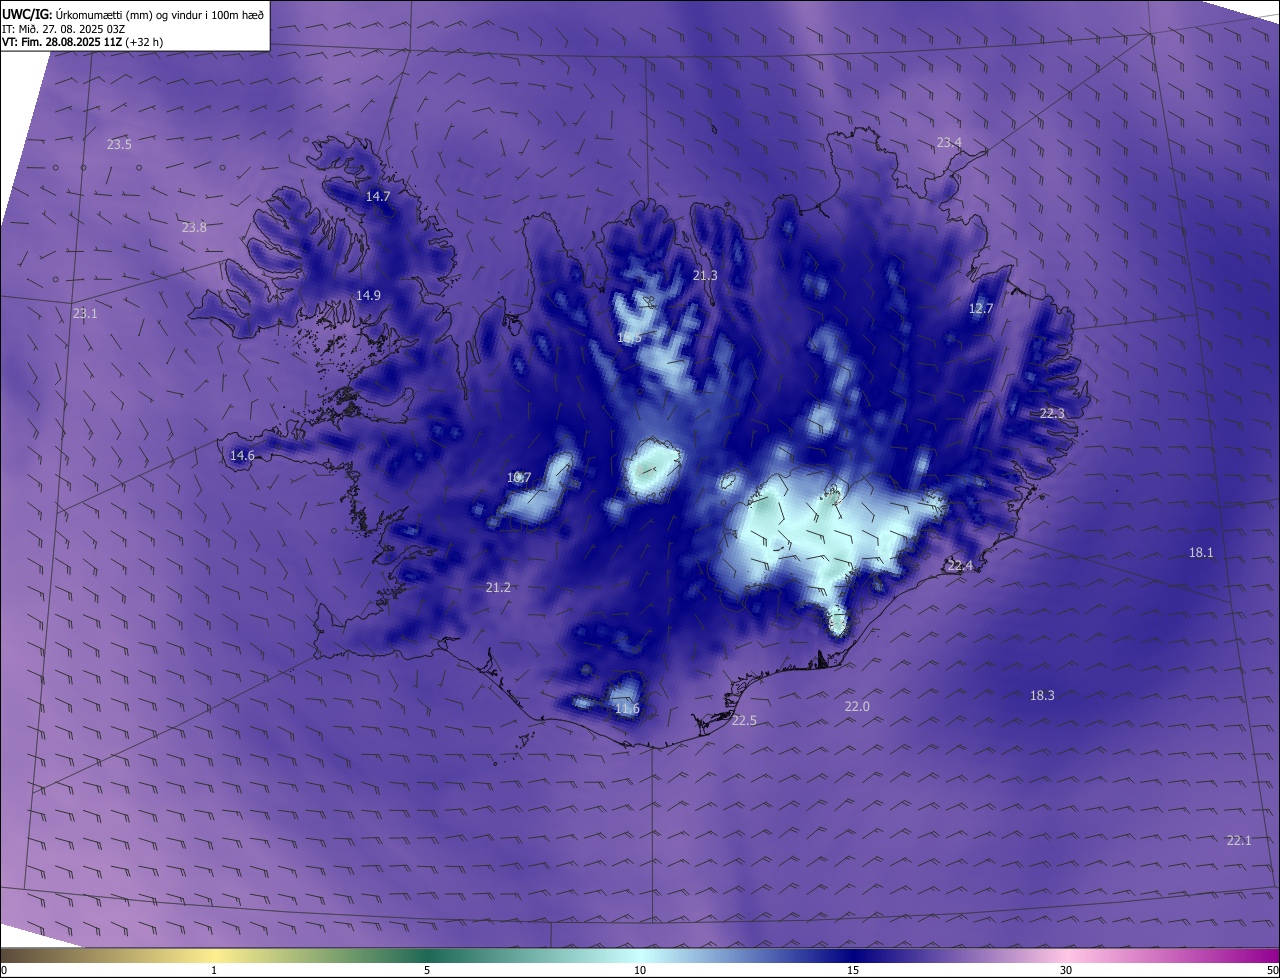Click the 21.2 value label on the map

click(x=498, y=588)
